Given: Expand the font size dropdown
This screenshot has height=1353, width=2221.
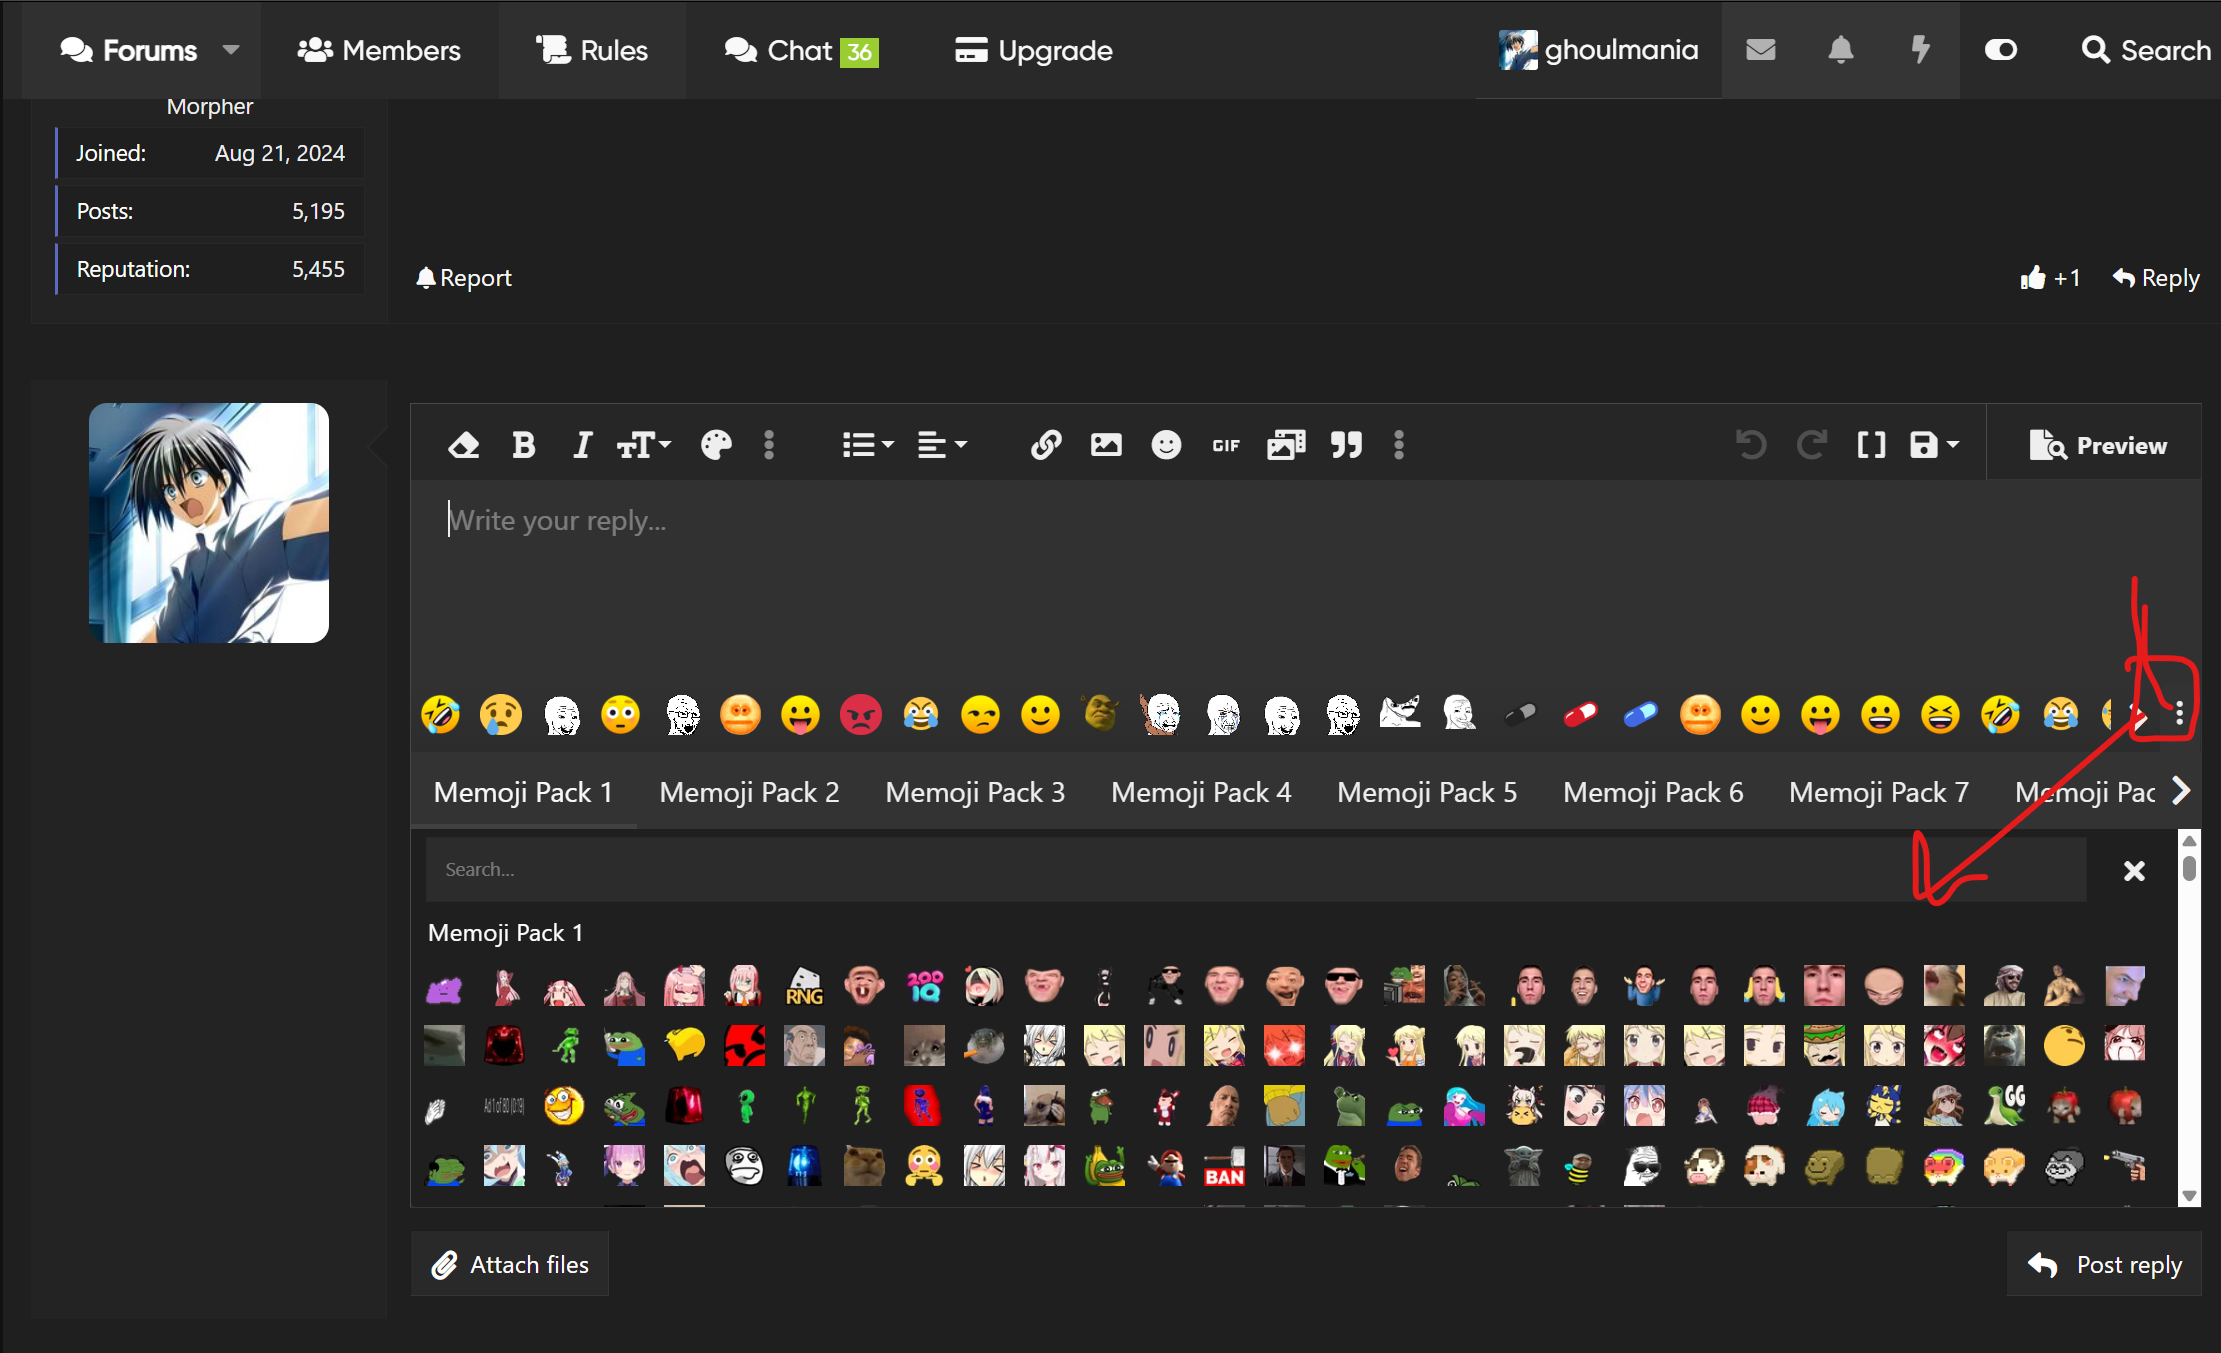Looking at the screenshot, I should pos(644,445).
